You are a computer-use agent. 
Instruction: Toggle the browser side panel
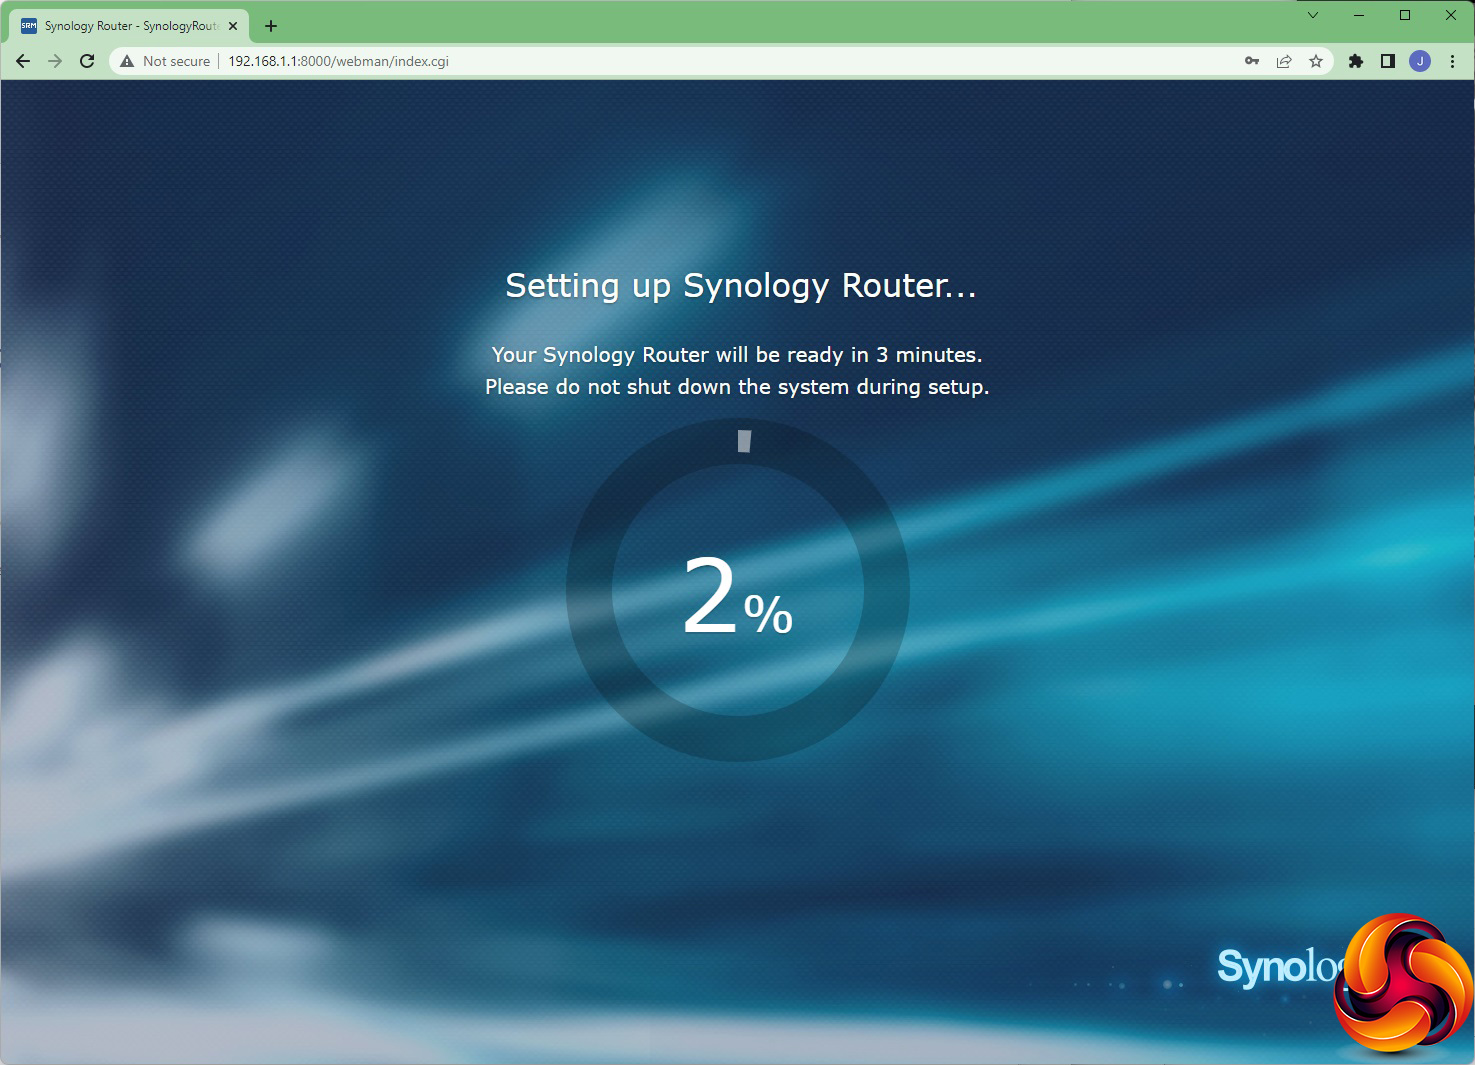click(x=1388, y=61)
